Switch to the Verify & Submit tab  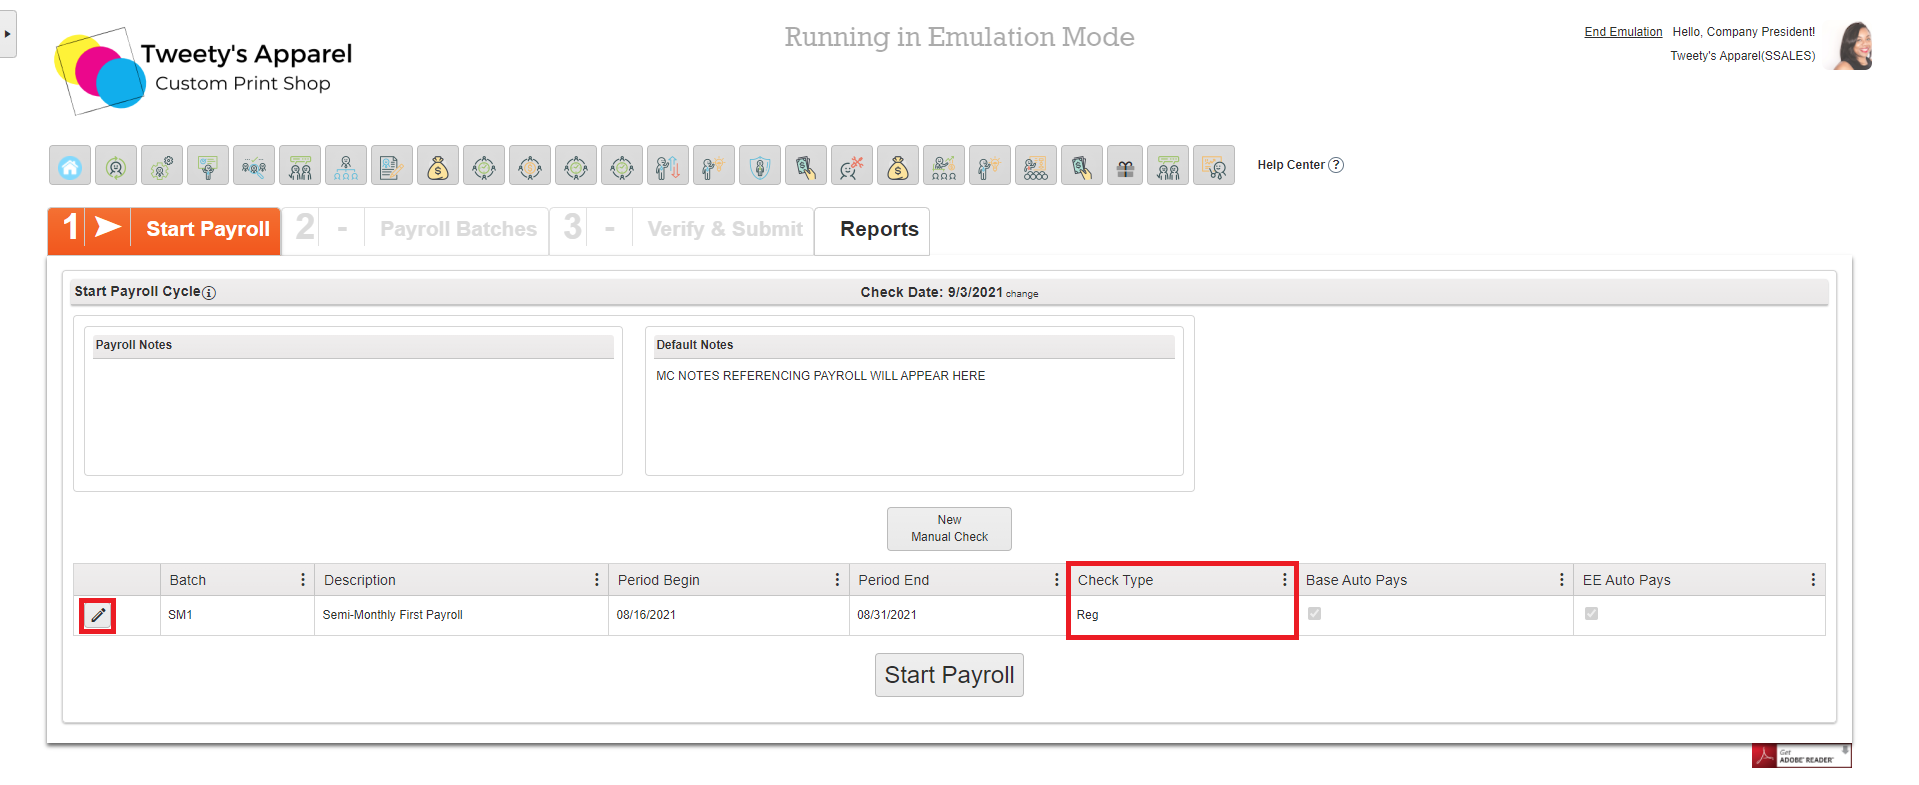[x=681, y=230]
